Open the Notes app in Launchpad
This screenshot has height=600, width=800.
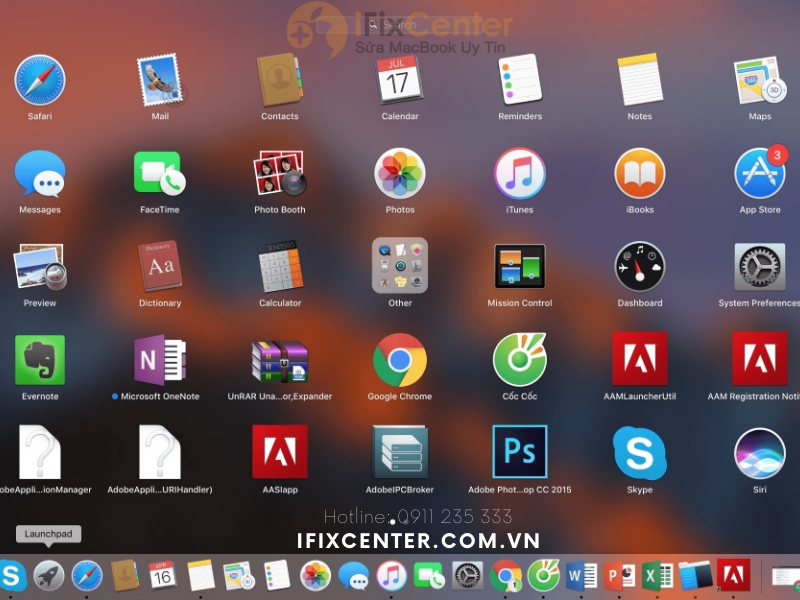click(x=640, y=80)
